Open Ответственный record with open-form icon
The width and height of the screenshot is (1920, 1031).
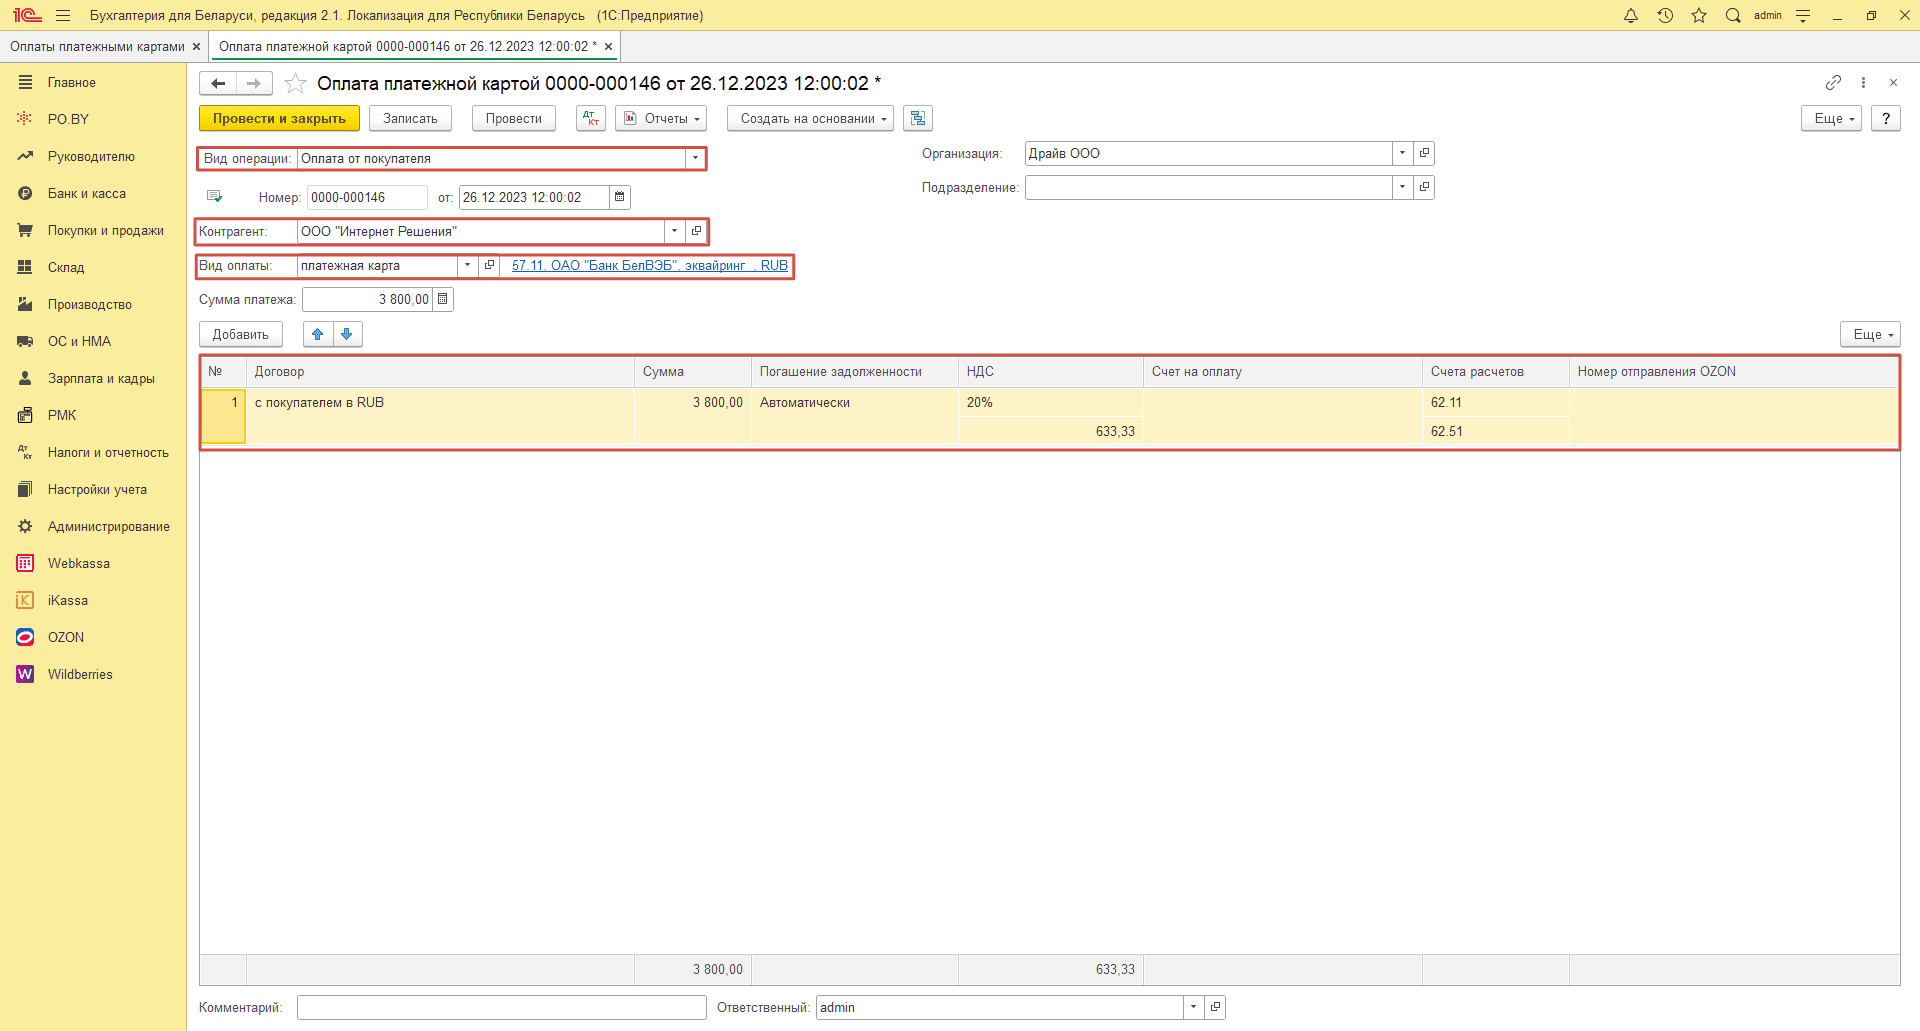tap(1215, 1007)
